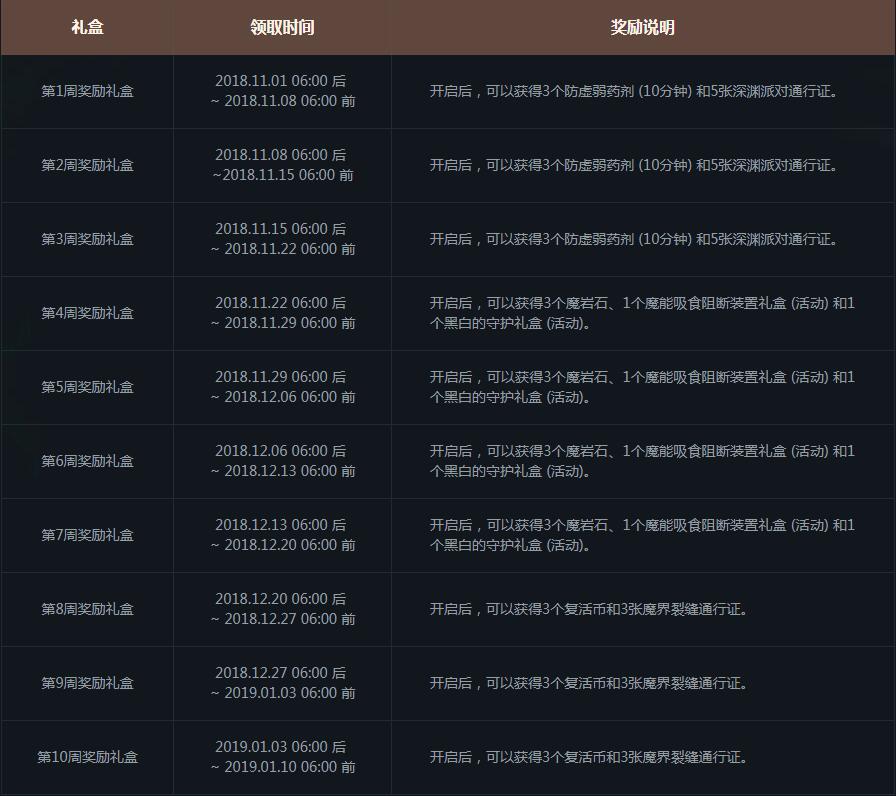Select the 第8周奖励礼盒 cell
Screen dimensions: 896x796
(87, 609)
